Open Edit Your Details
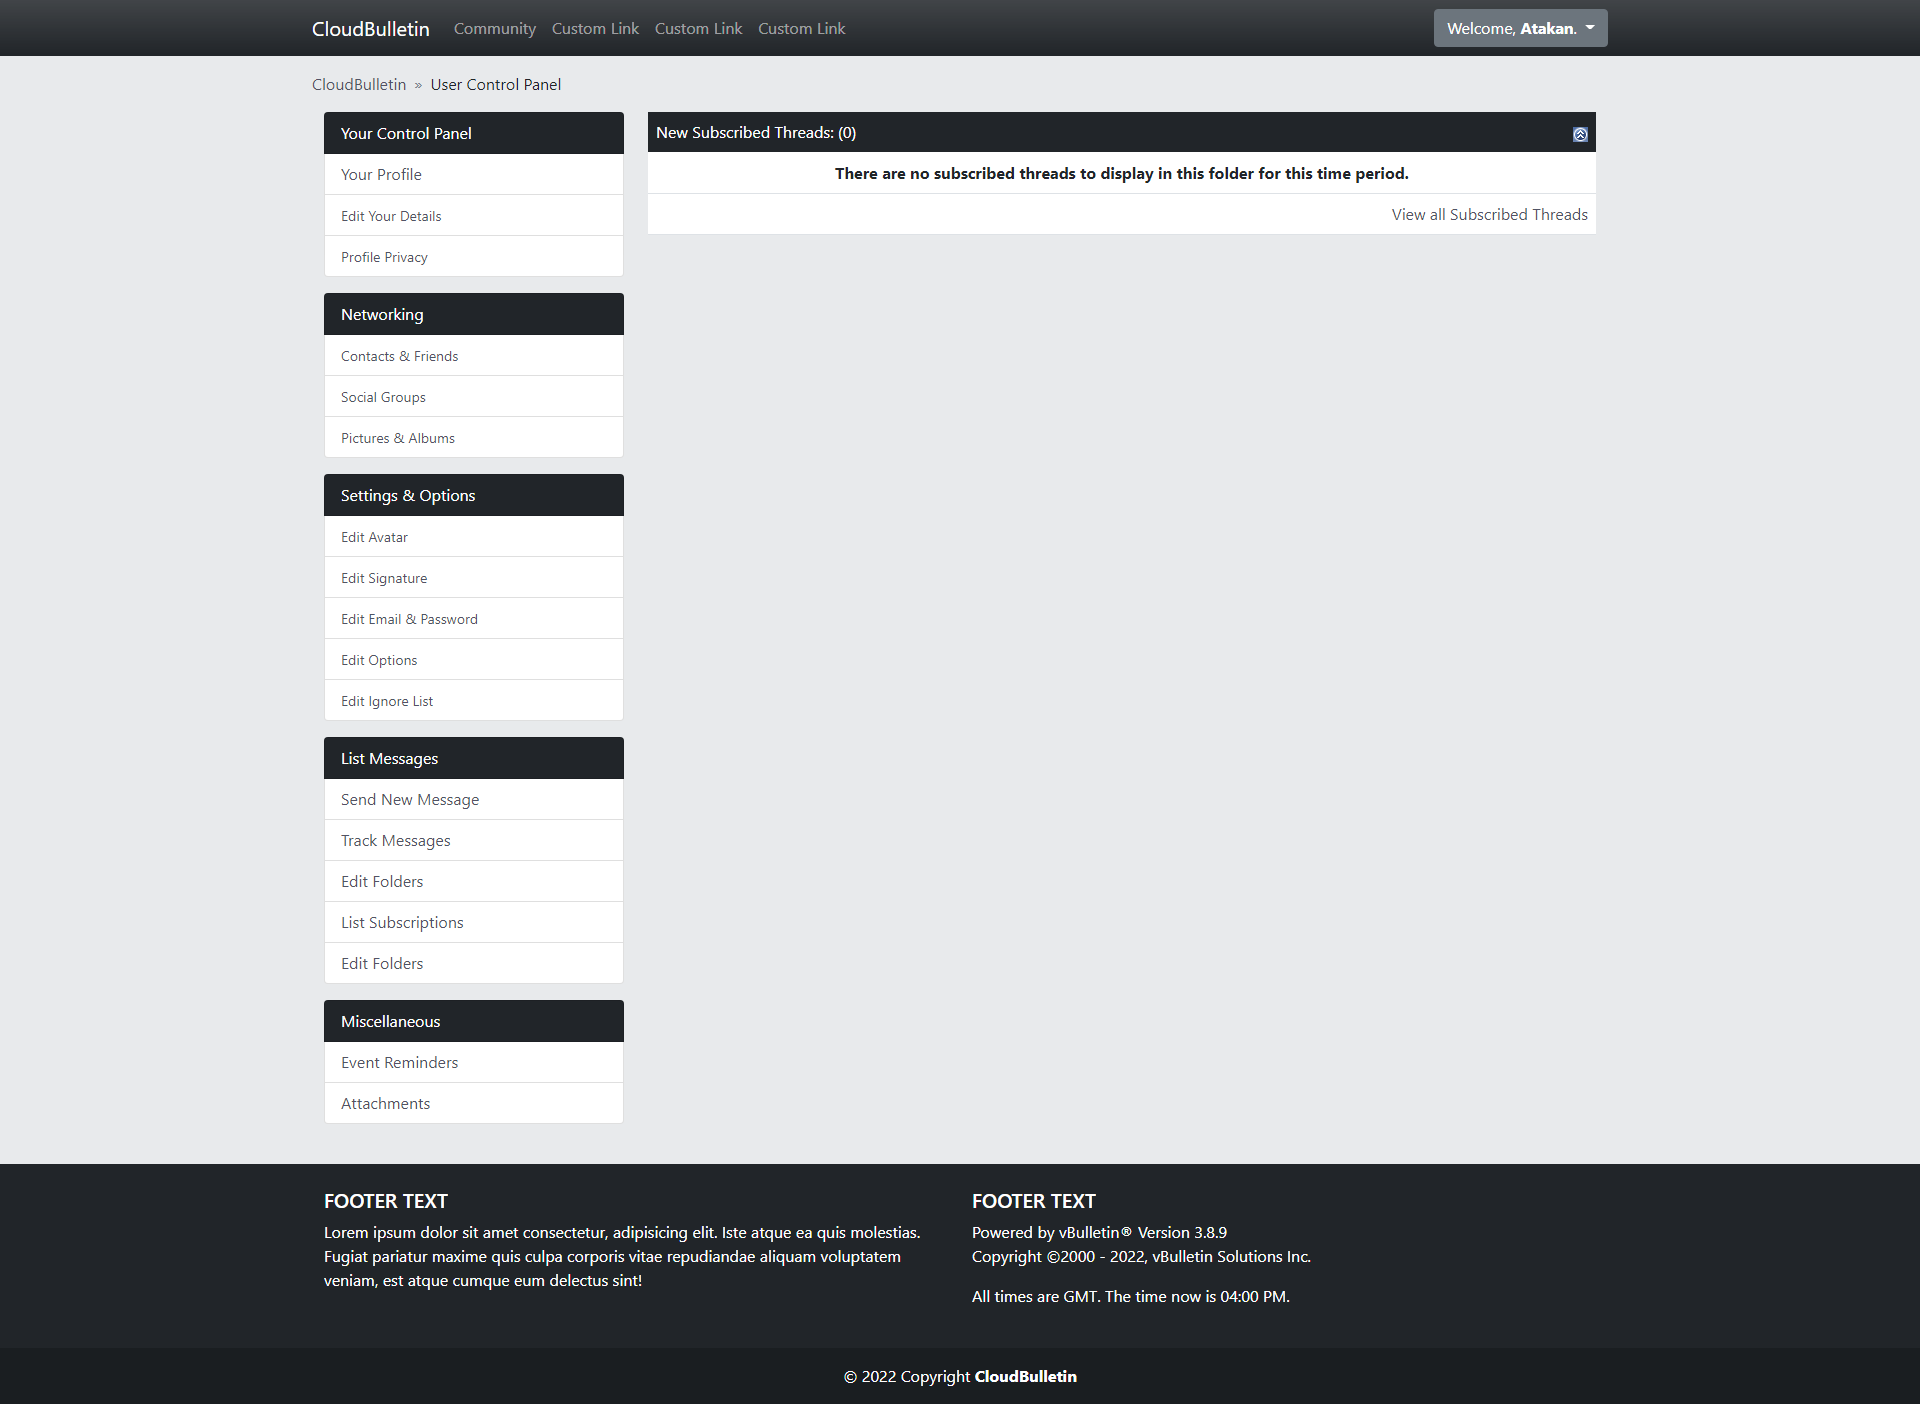Image resolution: width=1920 pixels, height=1404 pixels. point(391,216)
